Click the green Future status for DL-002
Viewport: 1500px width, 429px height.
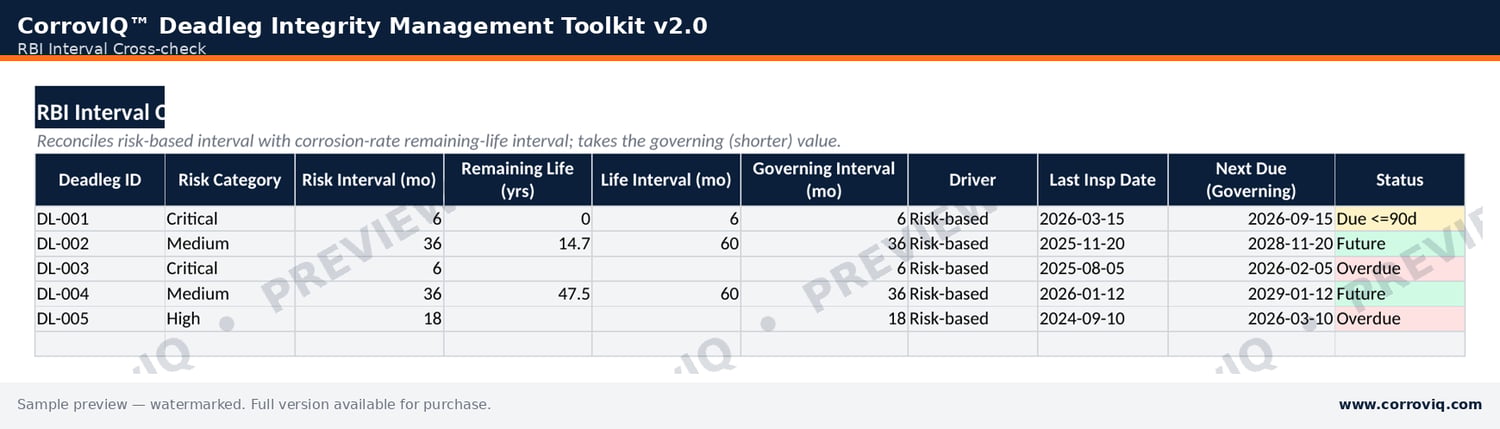(1400, 244)
